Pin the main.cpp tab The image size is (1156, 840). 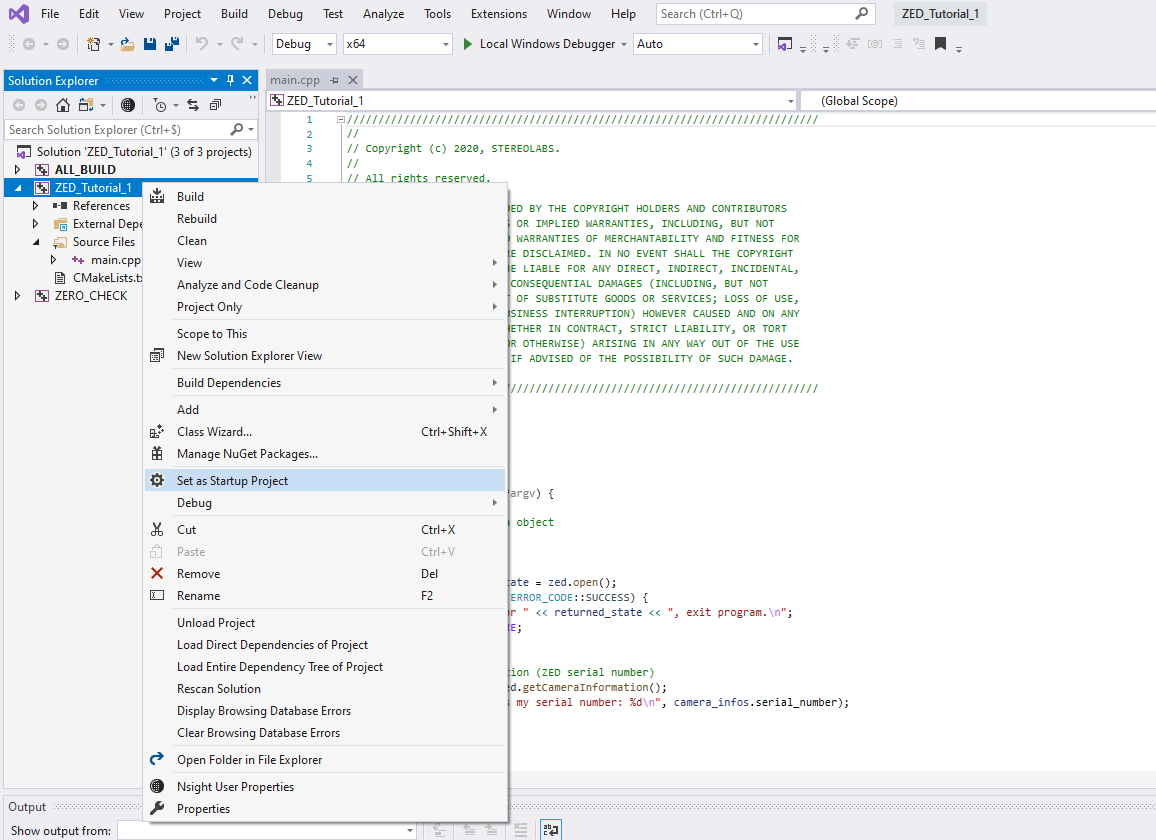[335, 80]
